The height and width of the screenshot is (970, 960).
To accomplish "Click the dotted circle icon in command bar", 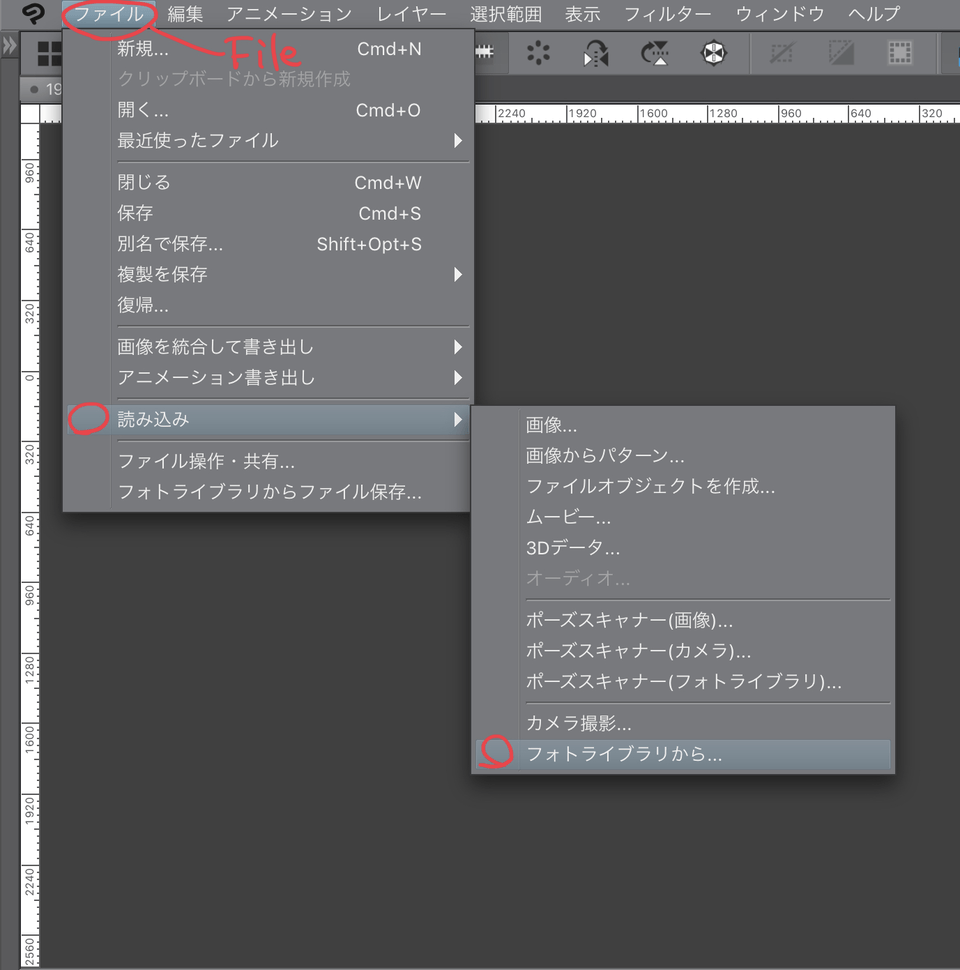I will coord(539,53).
